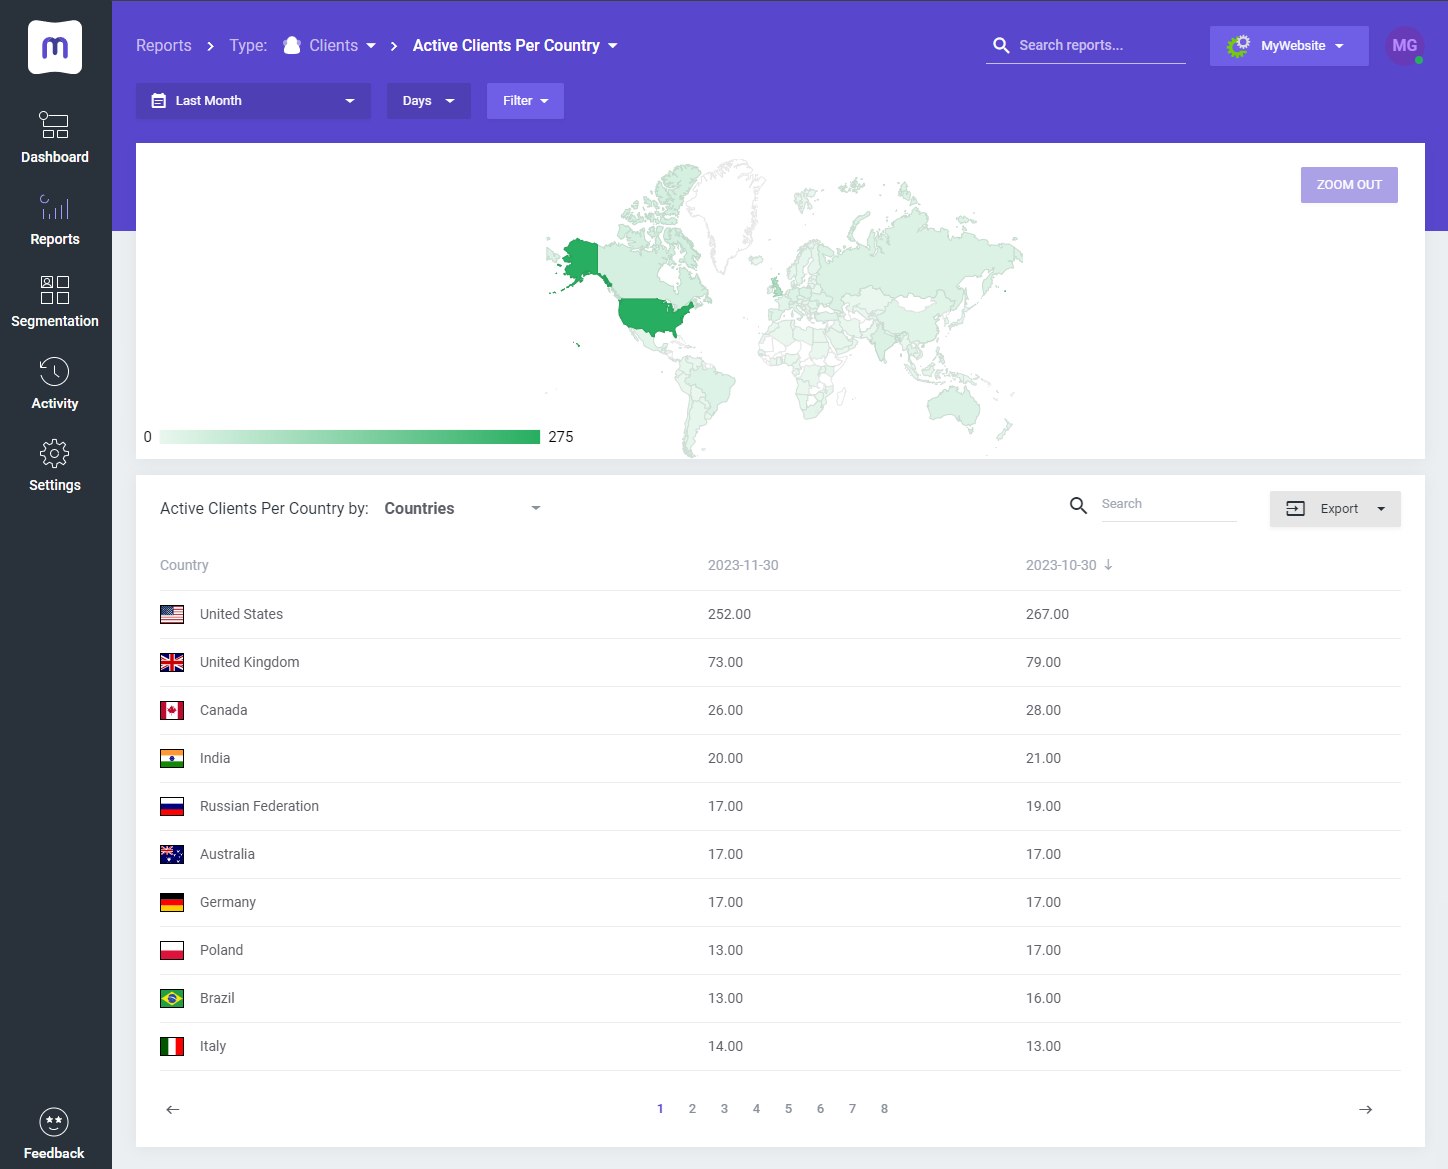Open the Reports section

tap(55, 219)
